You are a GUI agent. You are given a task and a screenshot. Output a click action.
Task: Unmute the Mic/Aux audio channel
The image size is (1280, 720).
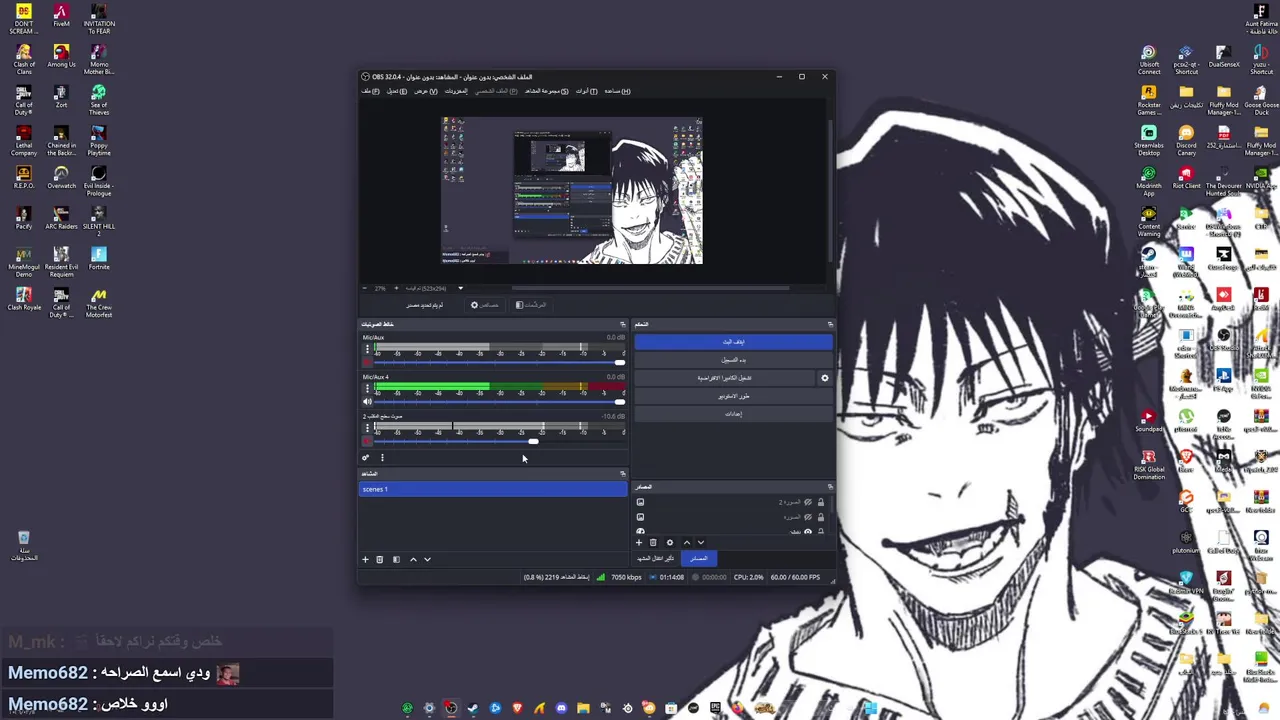[x=367, y=362]
